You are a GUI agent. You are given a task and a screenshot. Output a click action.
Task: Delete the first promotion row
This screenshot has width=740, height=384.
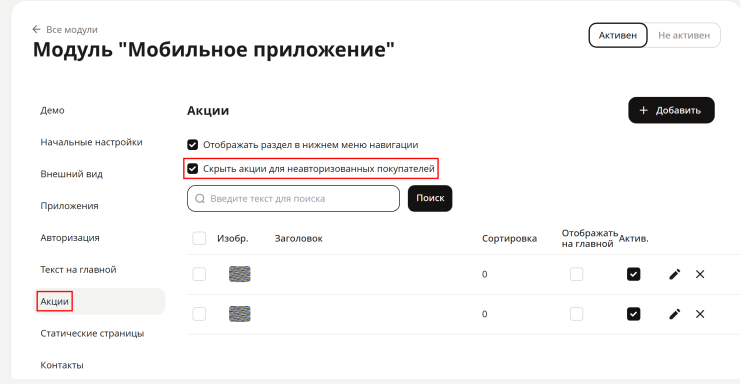(x=700, y=274)
